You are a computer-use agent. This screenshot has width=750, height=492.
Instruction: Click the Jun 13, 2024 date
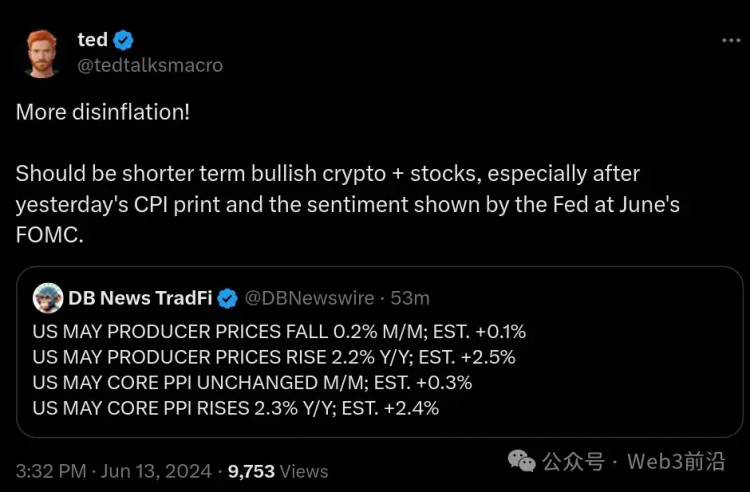156,471
